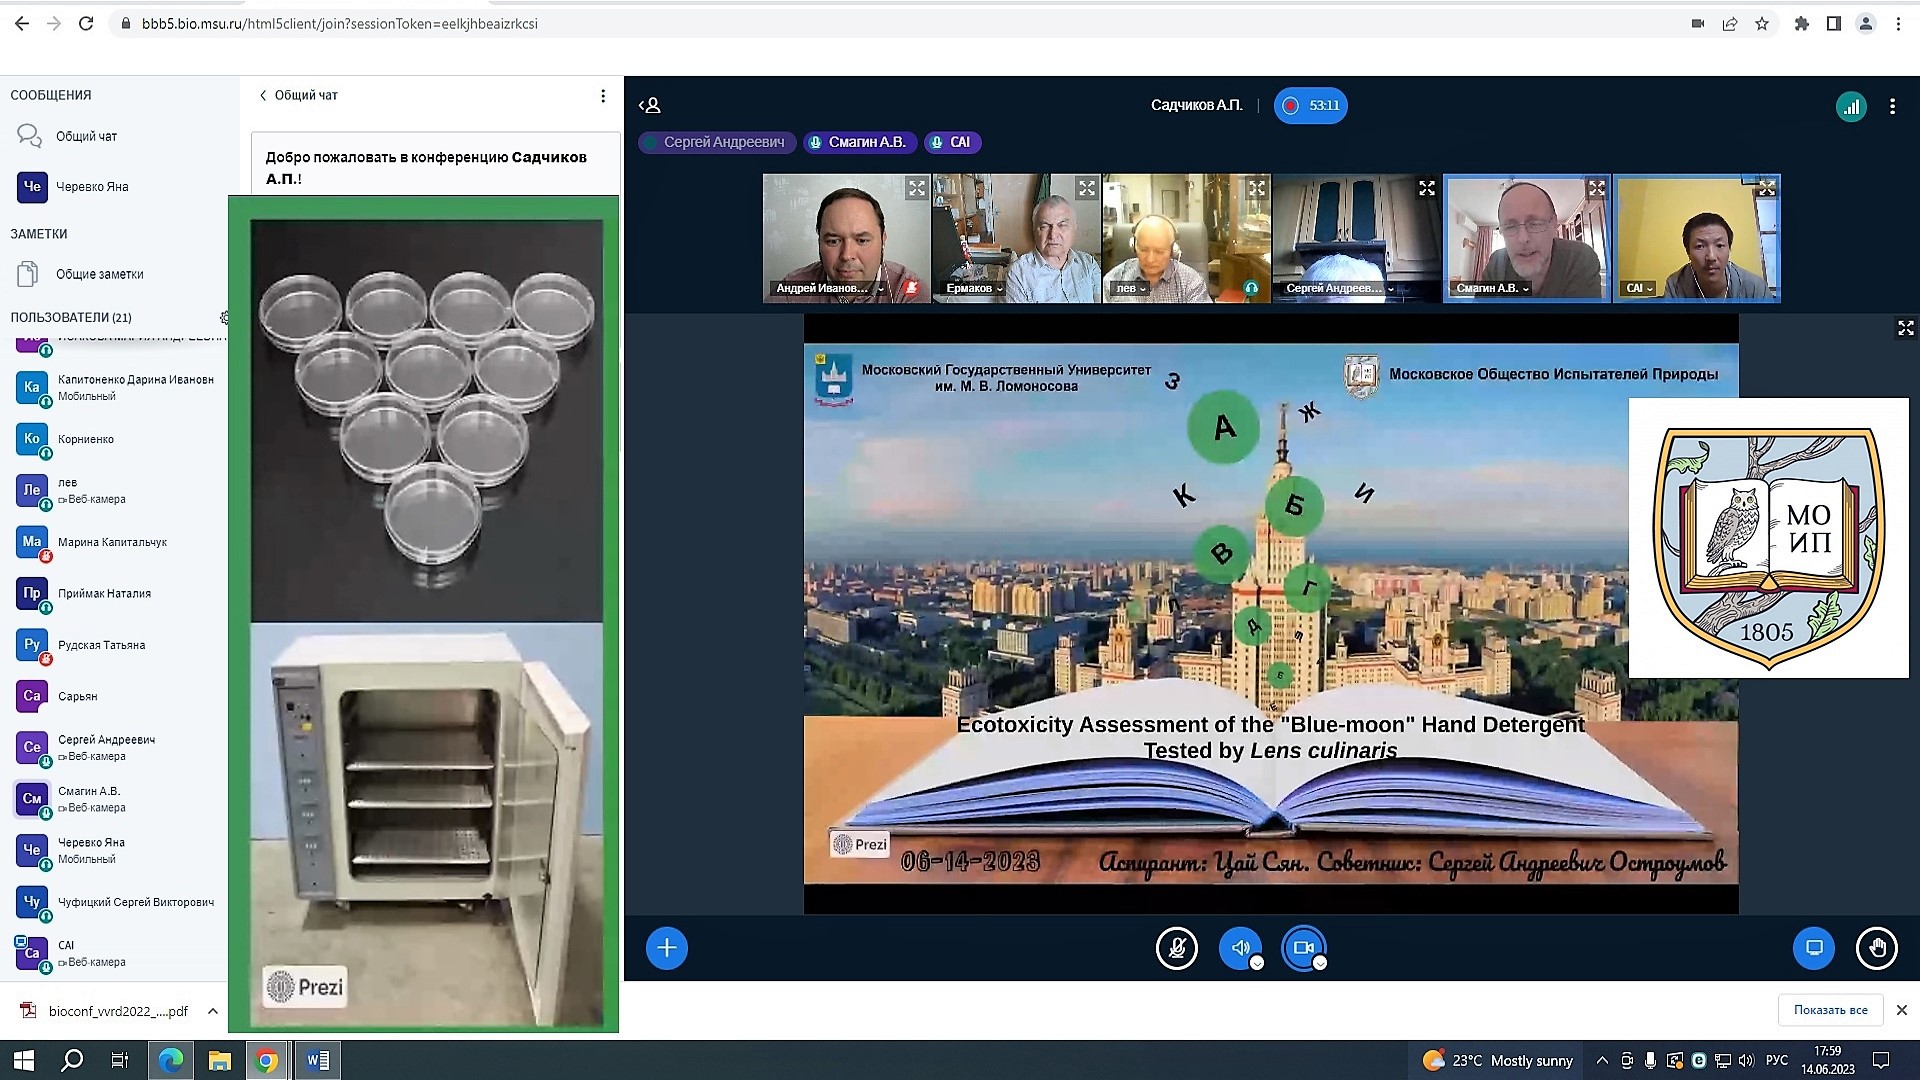Open the blue plus actions menu

coord(667,948)
